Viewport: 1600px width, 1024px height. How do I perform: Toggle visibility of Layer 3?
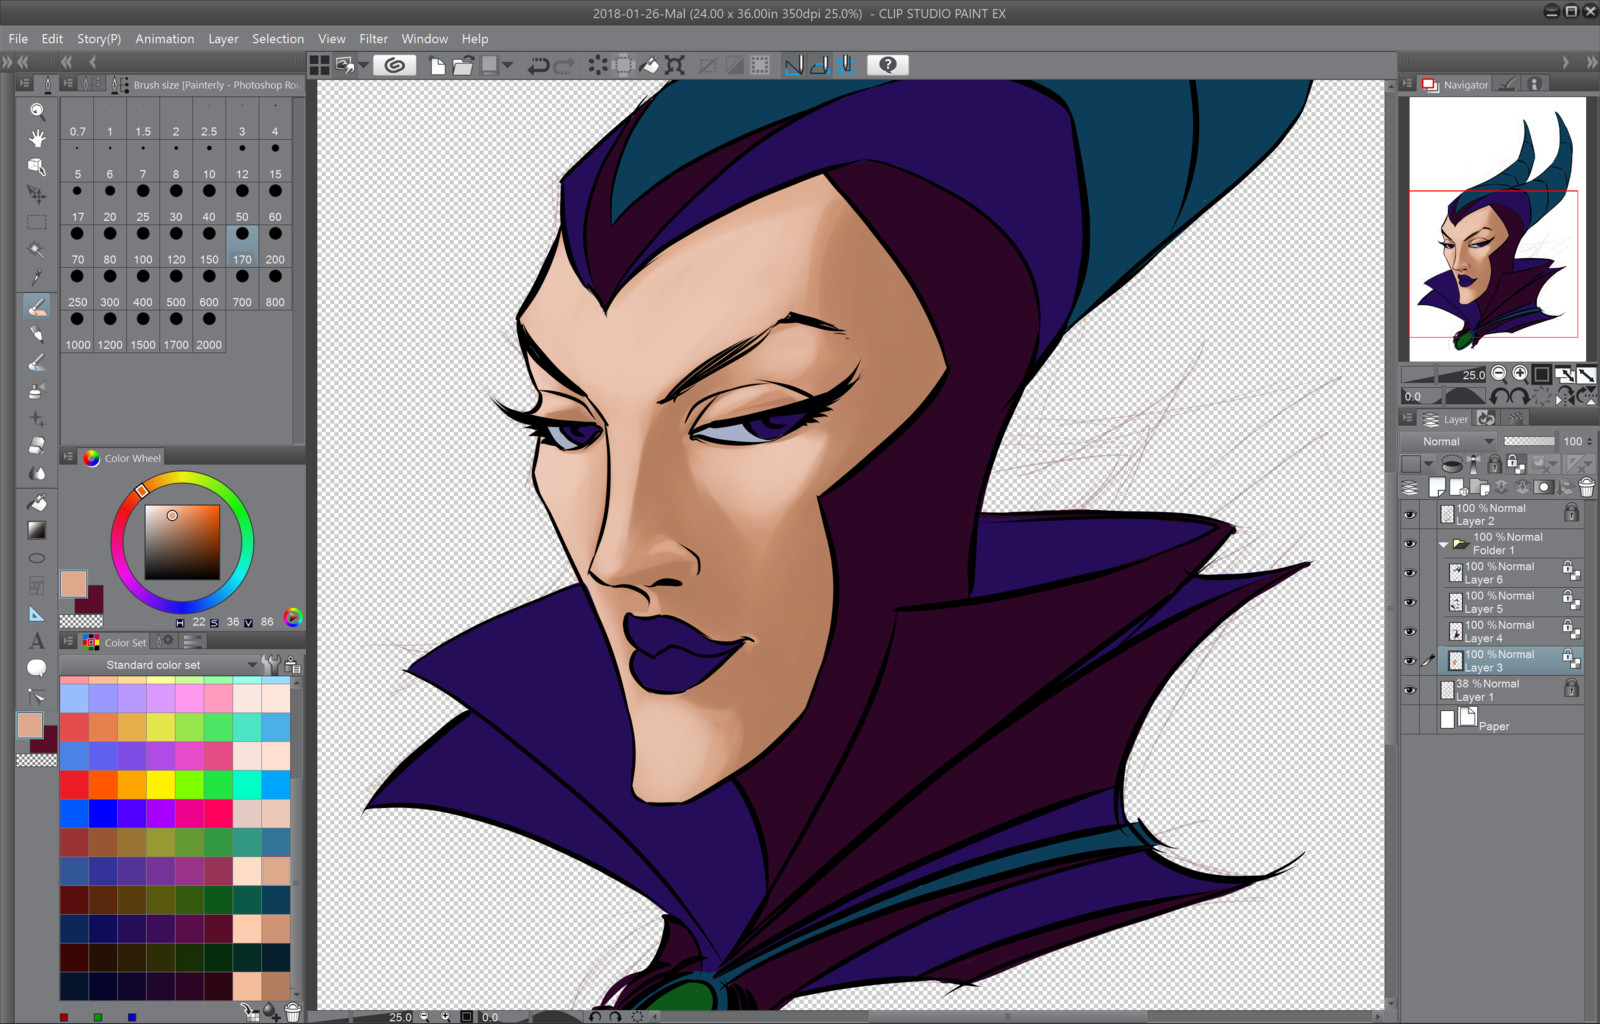pyautogui.click(x=1410, y=661)
